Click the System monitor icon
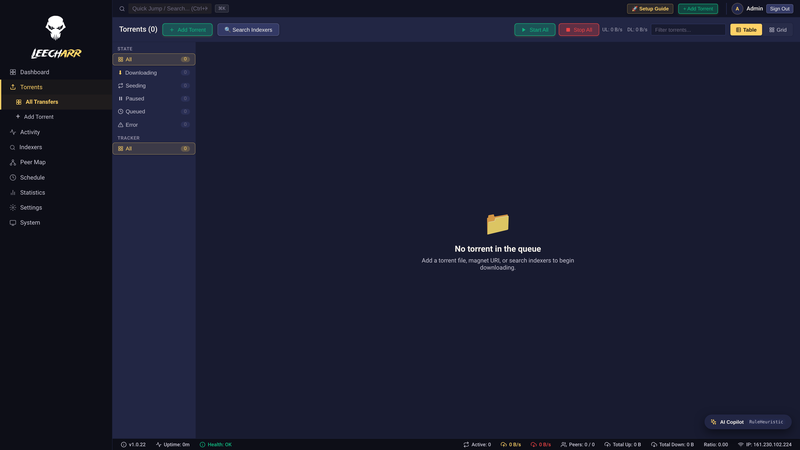This screenshot has width=800, height=450. 13,222
